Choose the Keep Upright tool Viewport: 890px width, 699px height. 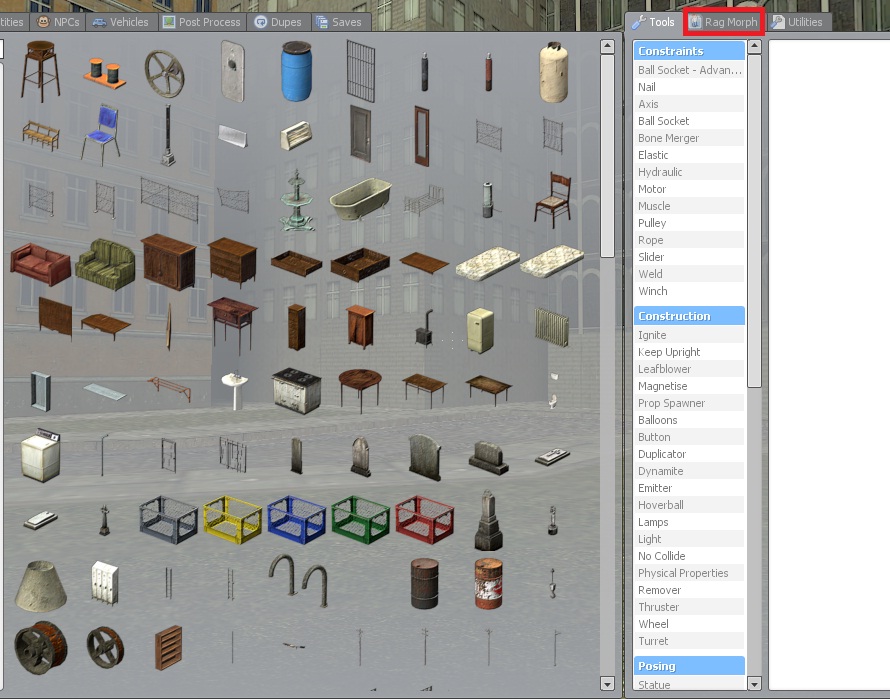pos(689,352)
